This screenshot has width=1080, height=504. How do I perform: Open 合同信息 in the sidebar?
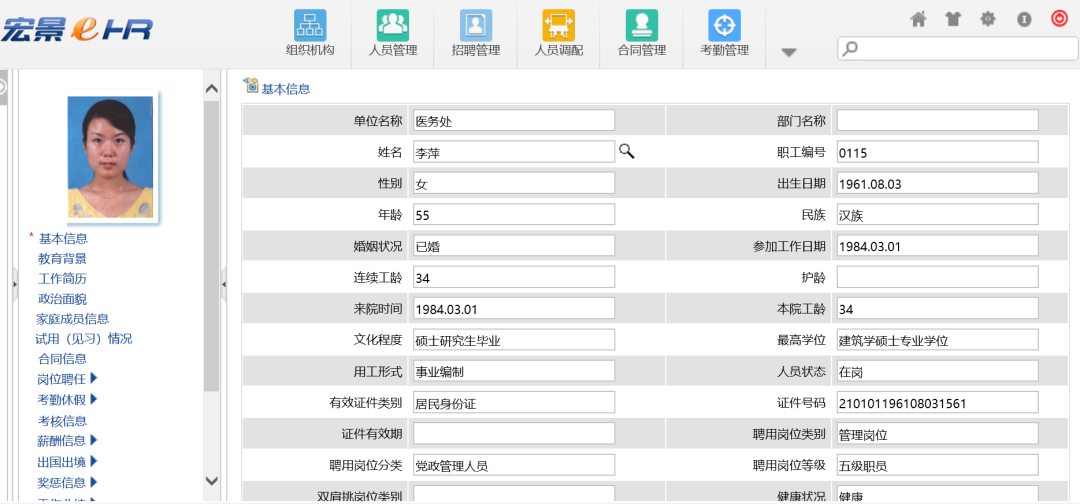click(62, 358)
